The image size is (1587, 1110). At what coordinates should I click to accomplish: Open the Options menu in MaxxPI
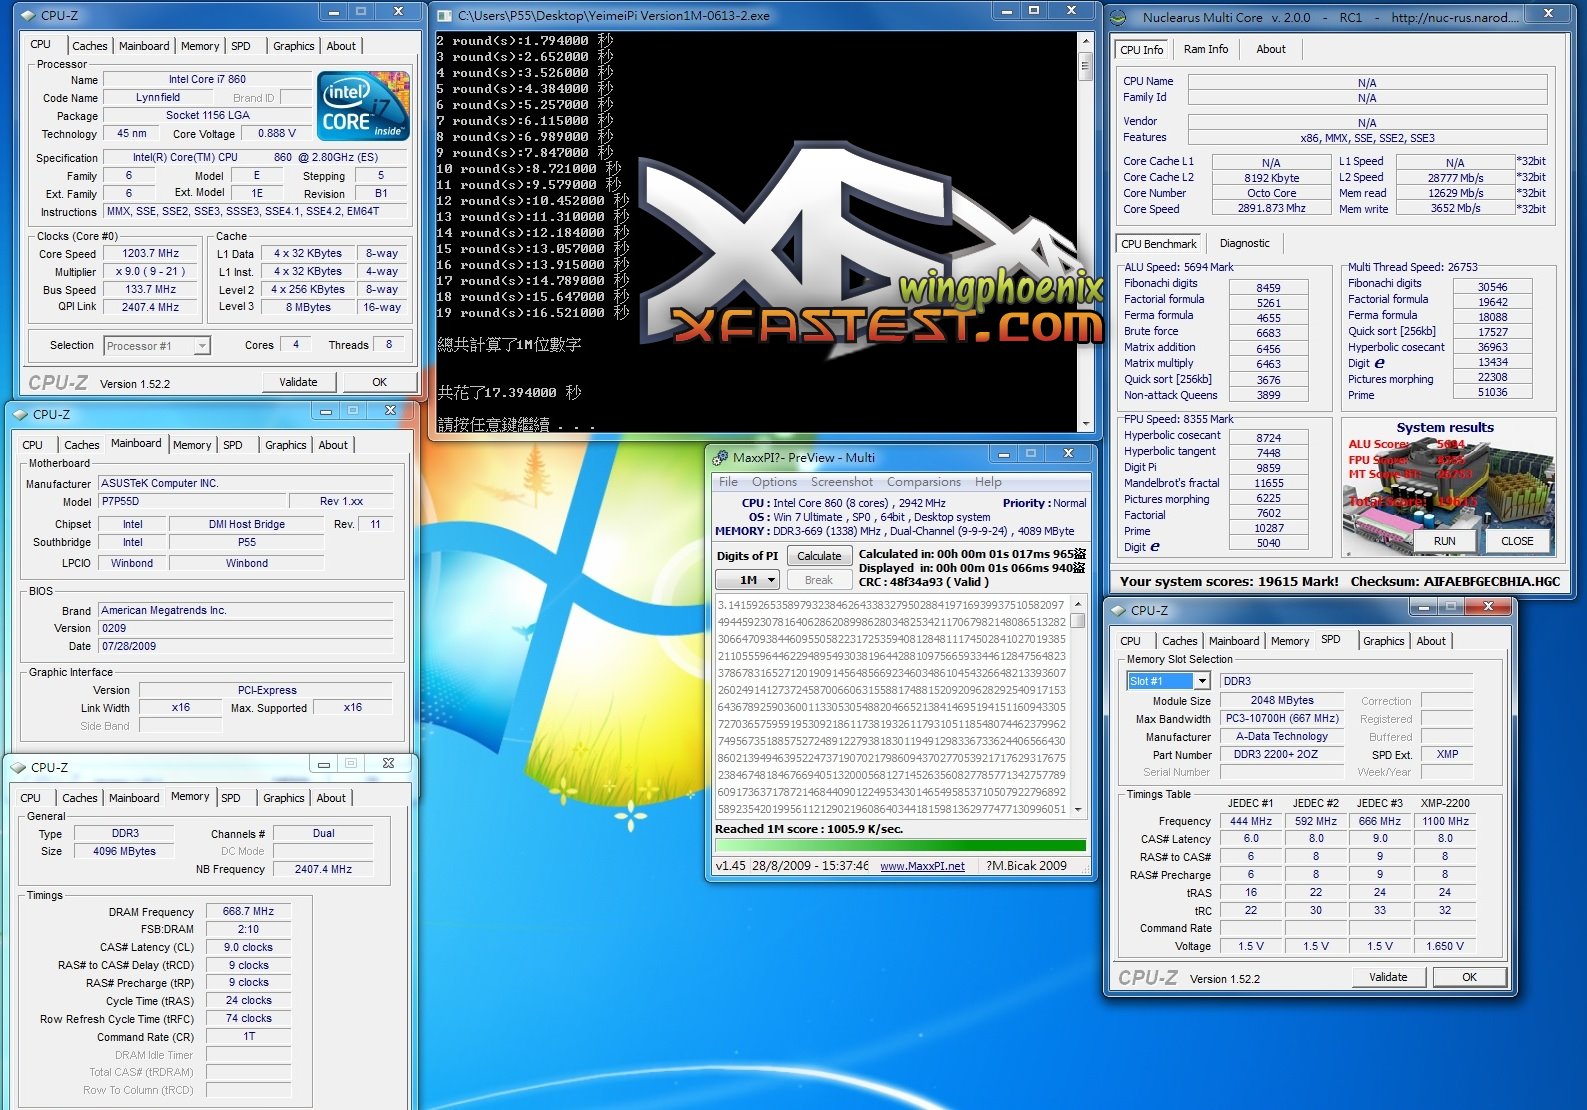(x=774, y=482)
